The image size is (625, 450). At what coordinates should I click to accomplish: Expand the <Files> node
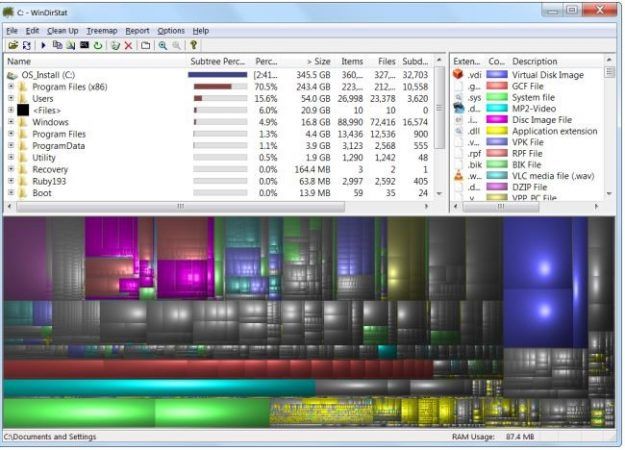pos(11,110)
